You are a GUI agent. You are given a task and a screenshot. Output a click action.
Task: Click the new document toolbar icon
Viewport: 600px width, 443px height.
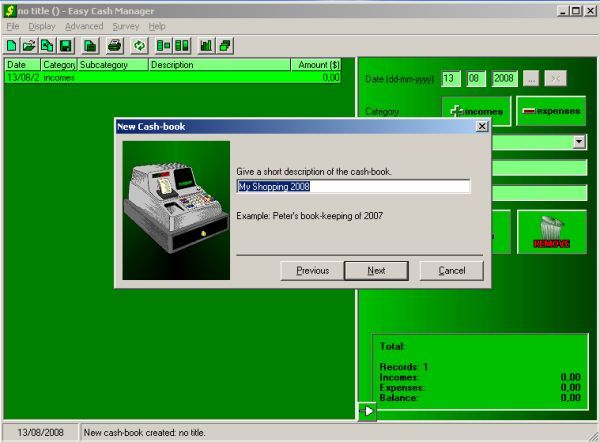click(11, 46)
